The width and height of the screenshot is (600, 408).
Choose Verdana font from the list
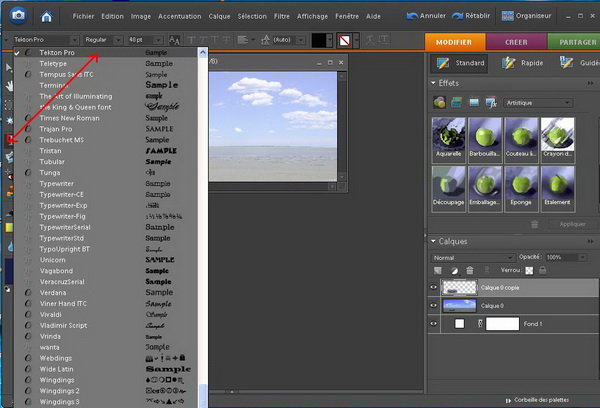(x=53, y=293)
